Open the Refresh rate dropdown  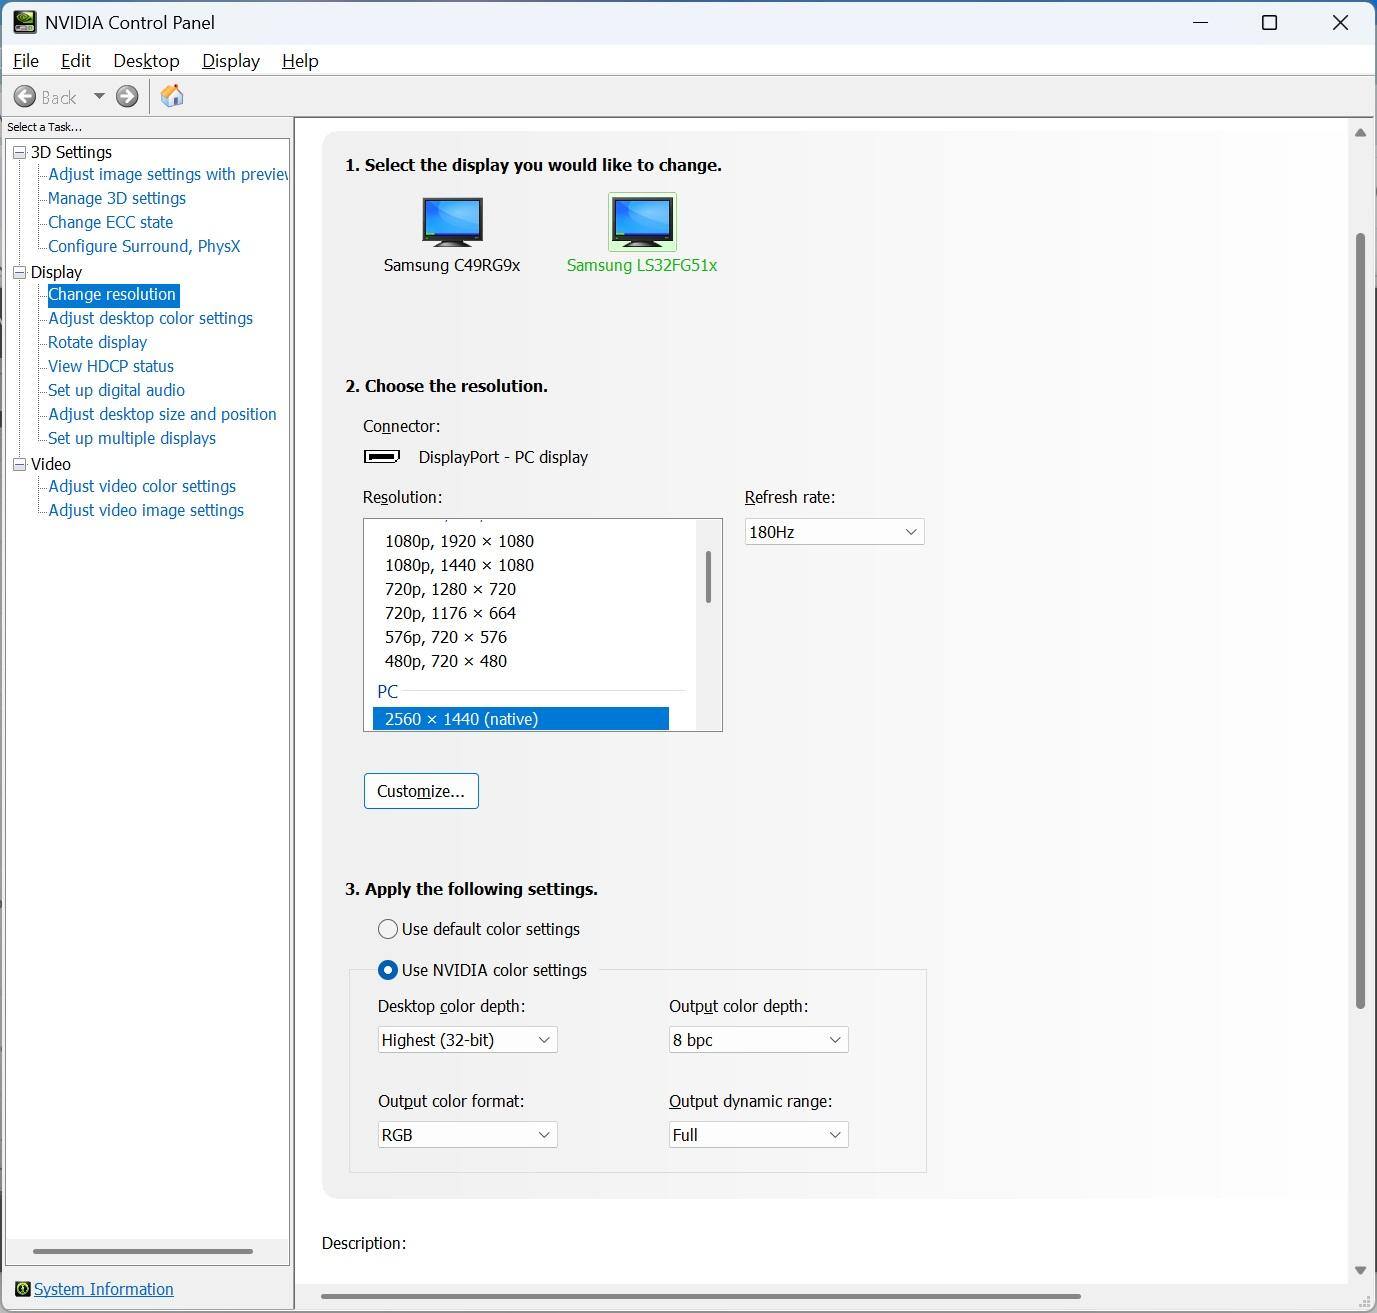coord(834,532)
